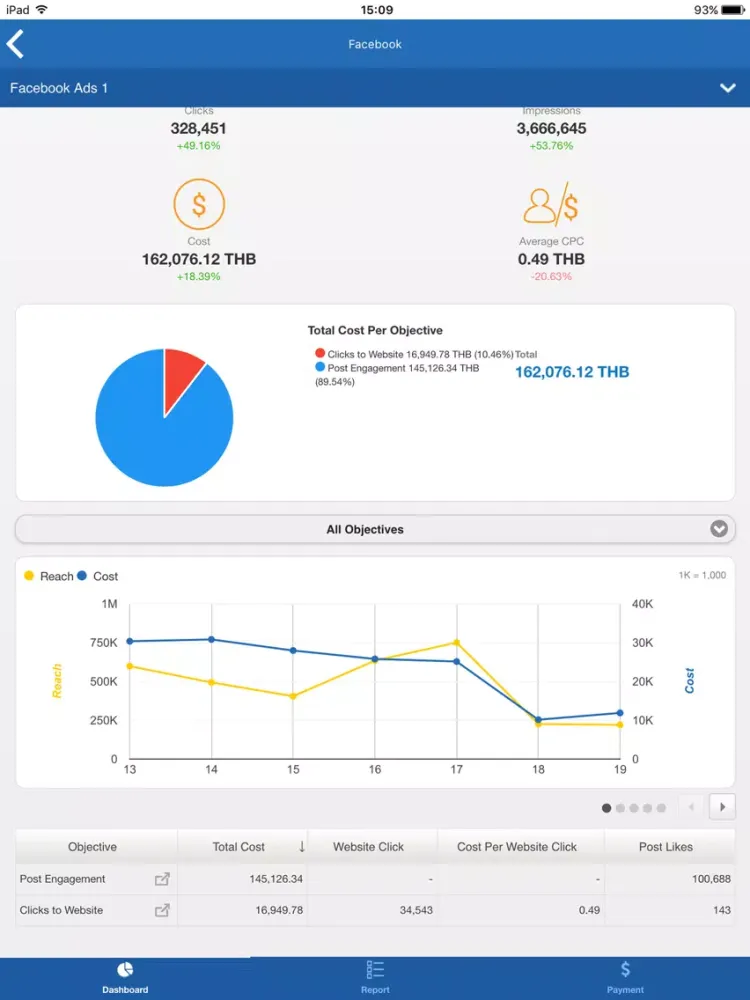
Task: Click the Post Engagement row label
Action: 62,879
